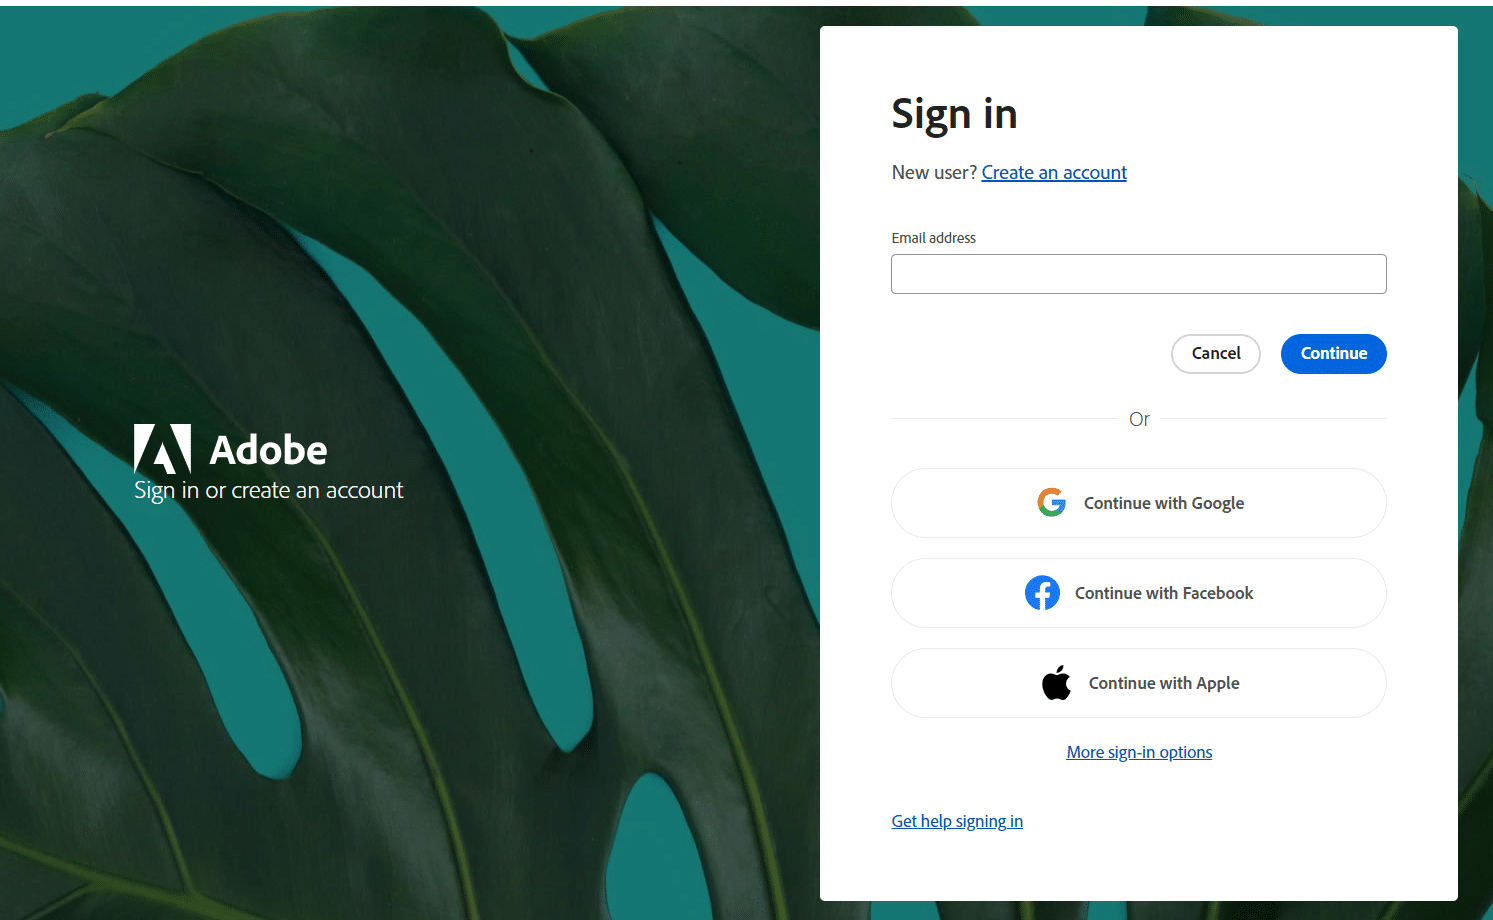Open the More sign-in options link
The width and height of the screenshot is (1493, 920).
pyautogui.click(x=1139, y=752)
